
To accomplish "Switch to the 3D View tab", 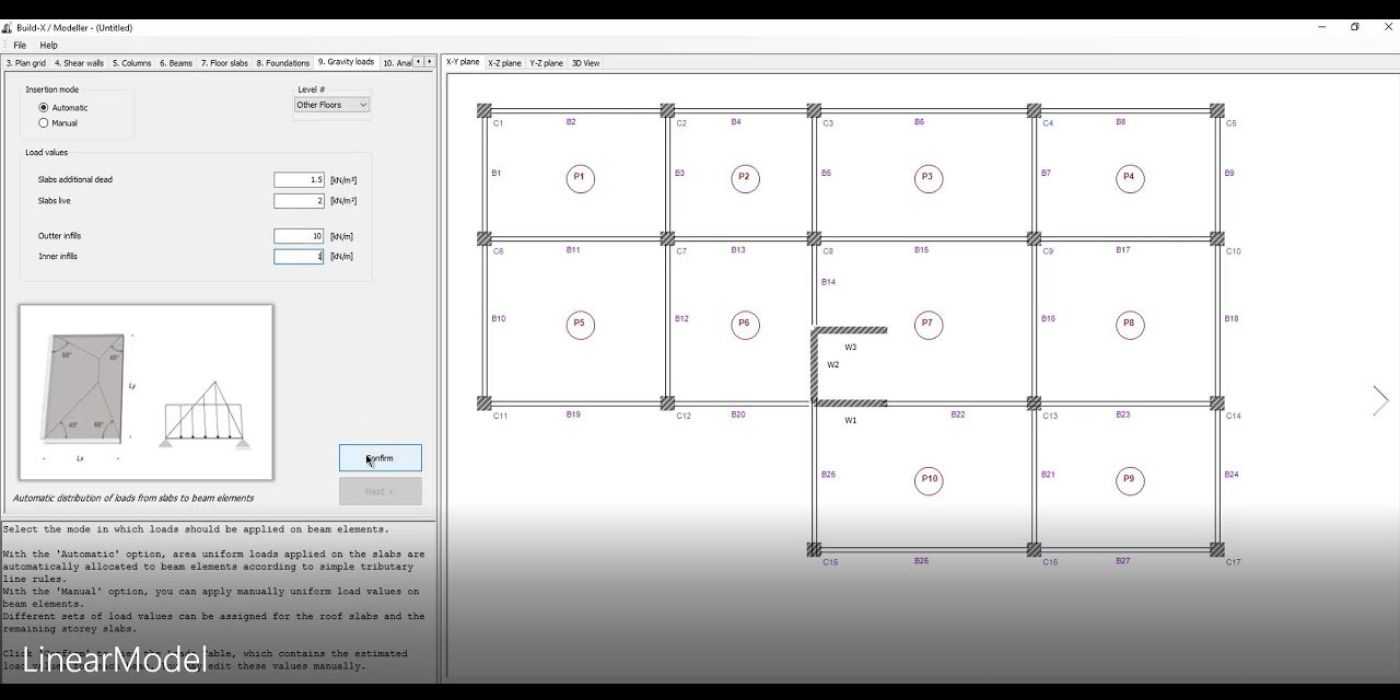I will (x=586, y=63).
